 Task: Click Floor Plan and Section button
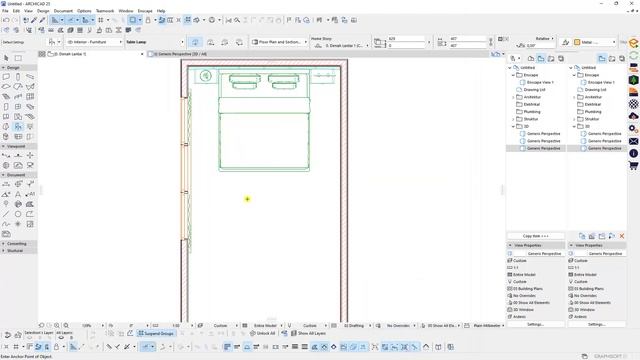279,42
